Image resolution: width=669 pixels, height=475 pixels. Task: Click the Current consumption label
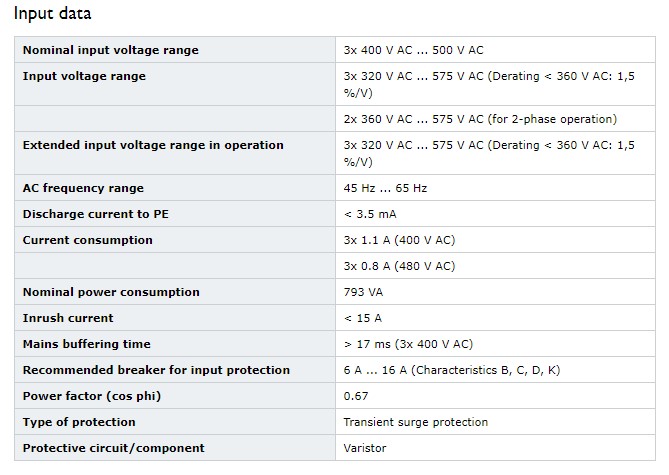(87, 240)
